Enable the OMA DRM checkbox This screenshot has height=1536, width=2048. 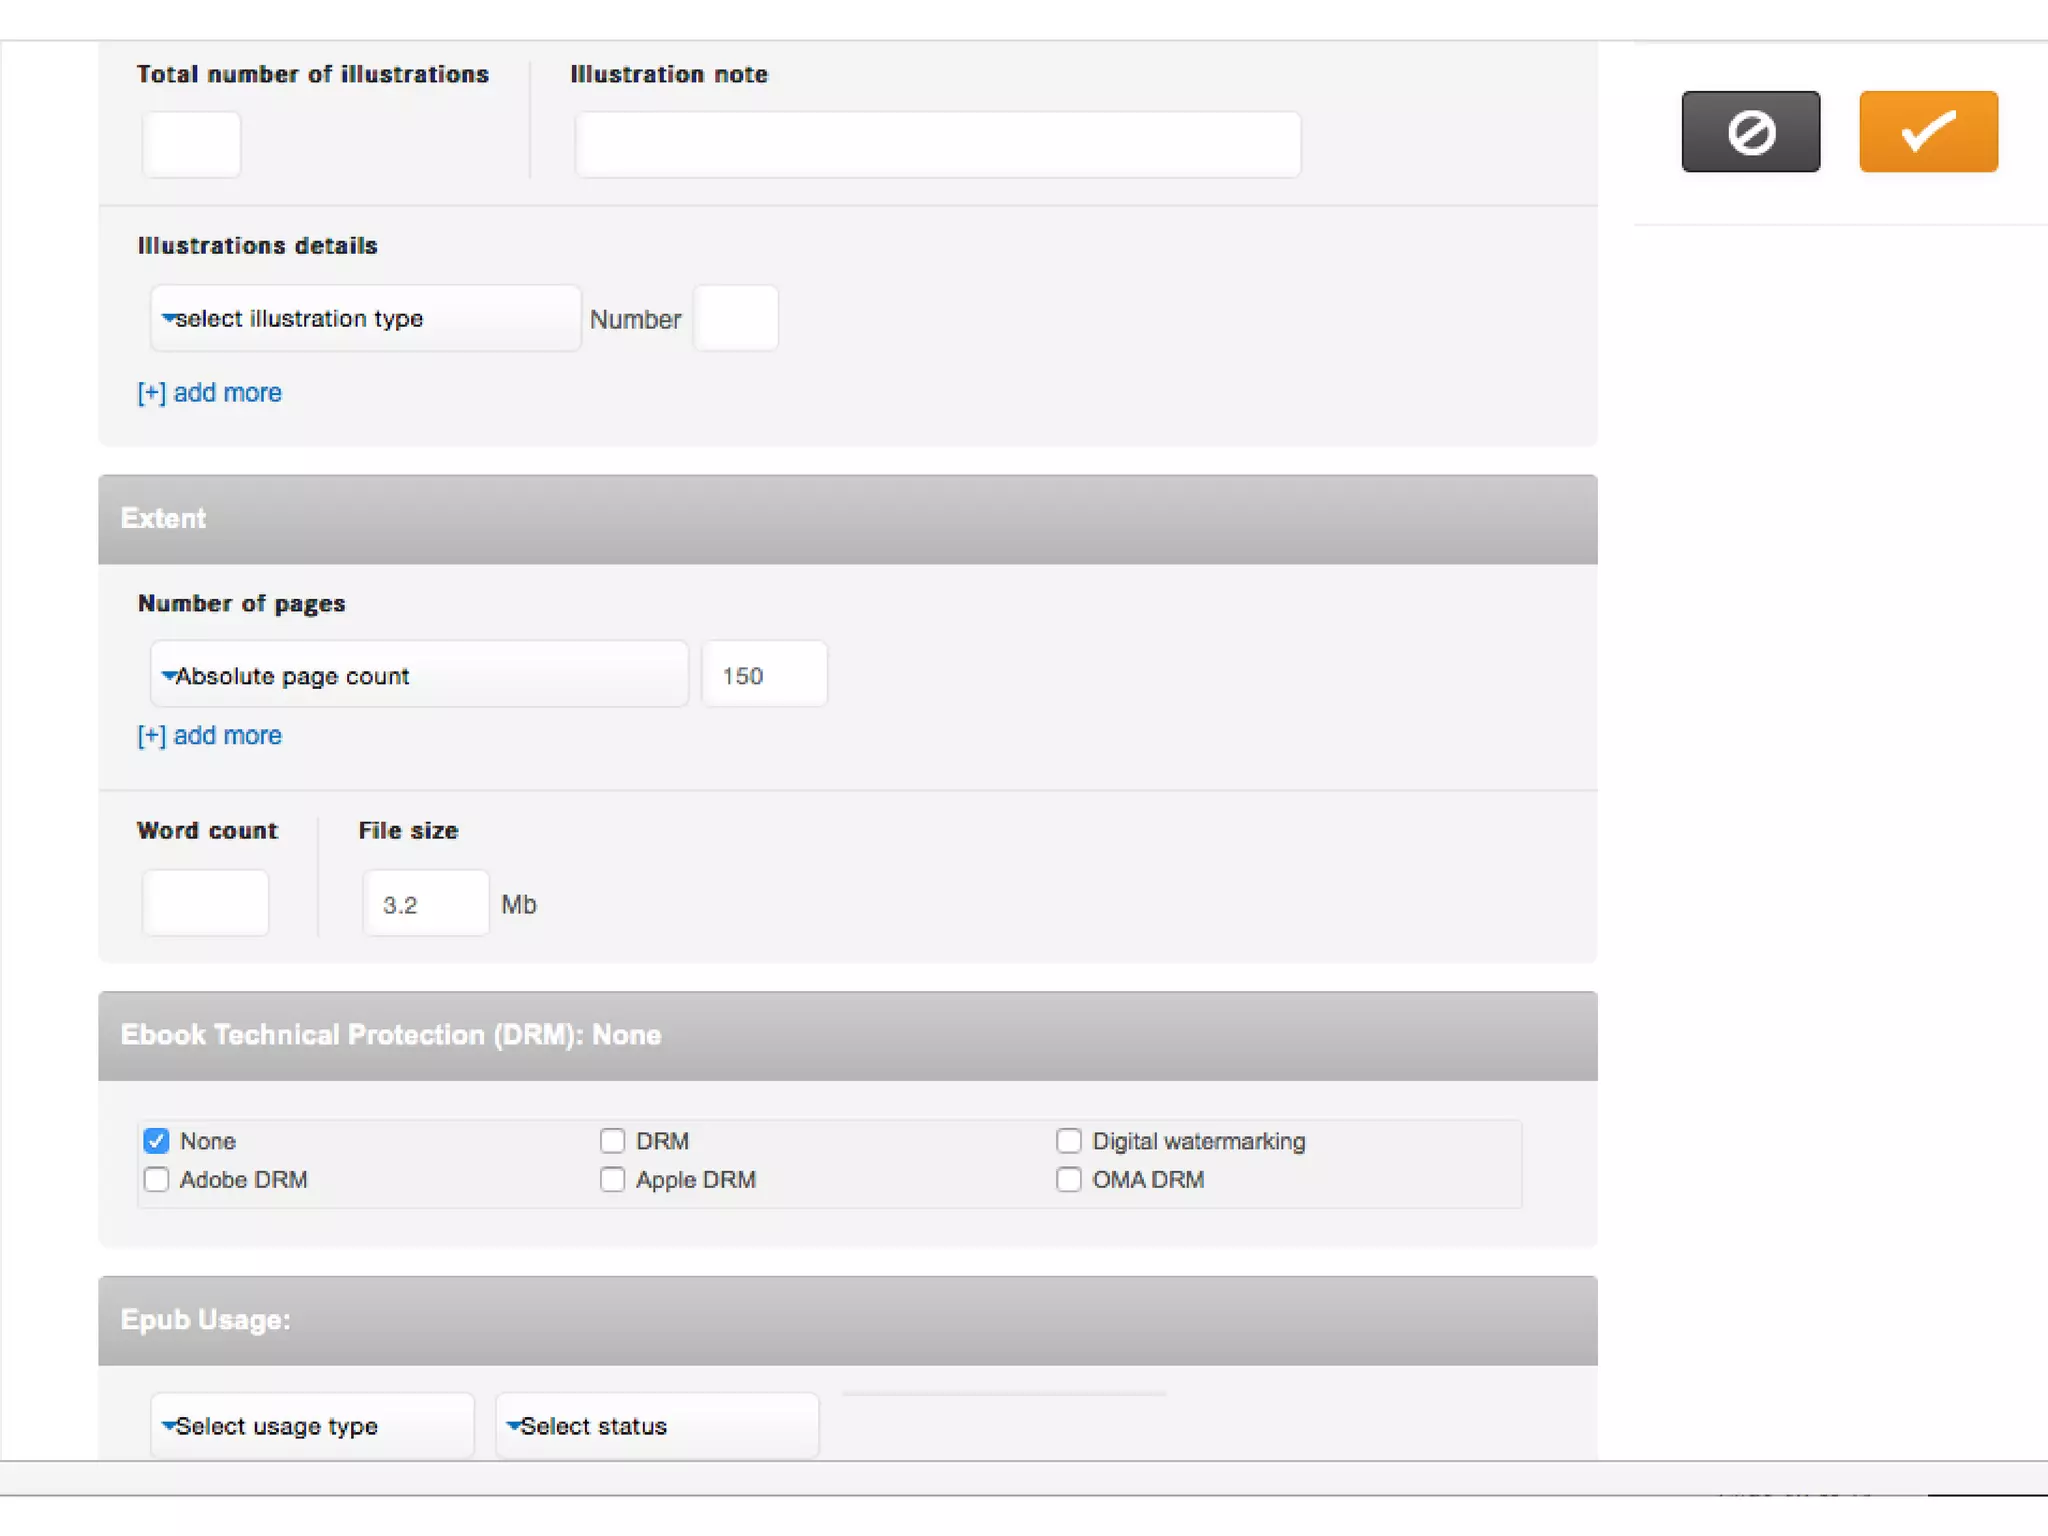pos(1068,1180)
